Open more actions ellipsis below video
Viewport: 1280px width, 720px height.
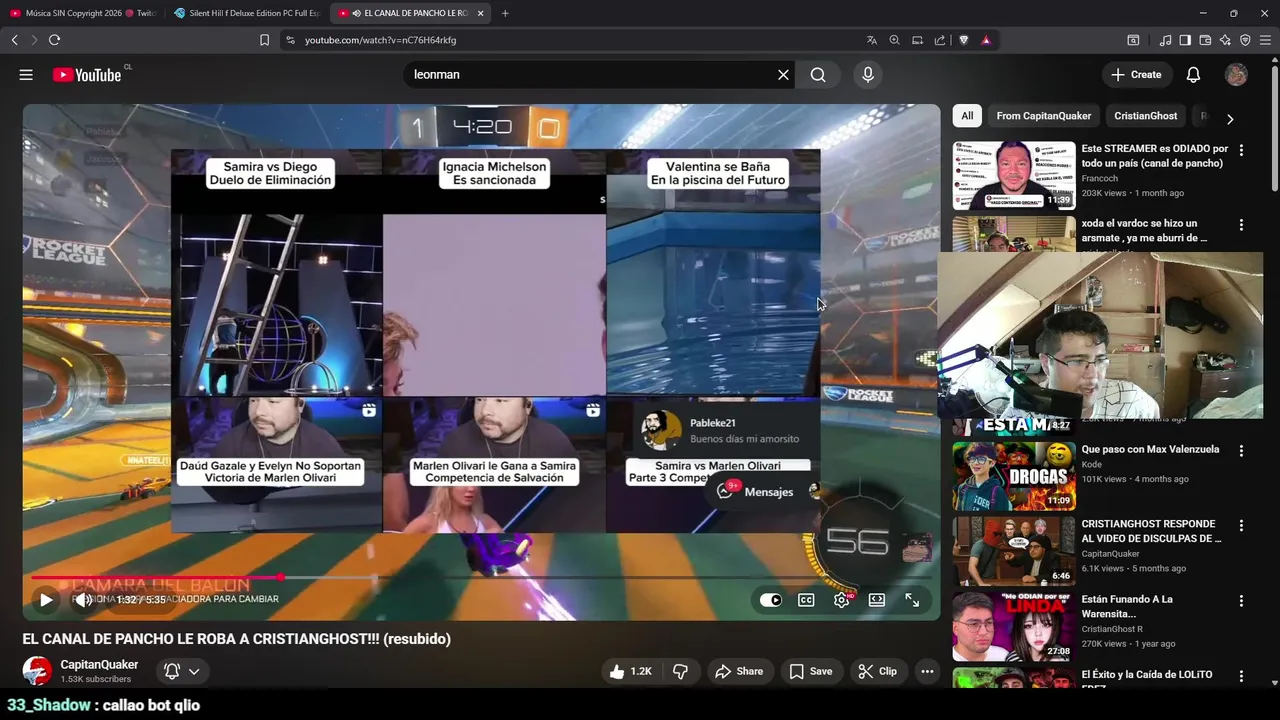click(927, 671)
